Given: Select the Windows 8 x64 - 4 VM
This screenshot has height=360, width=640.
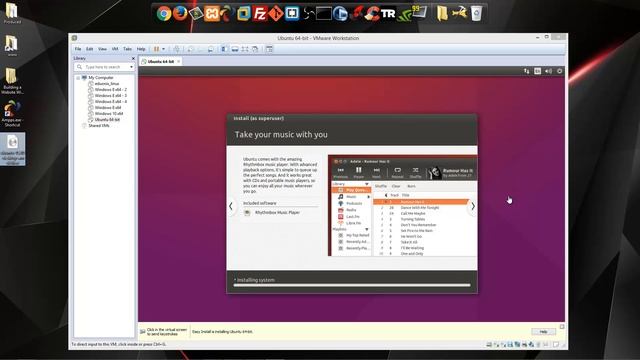Looking at the screenshot, I should tap(110, 102).
